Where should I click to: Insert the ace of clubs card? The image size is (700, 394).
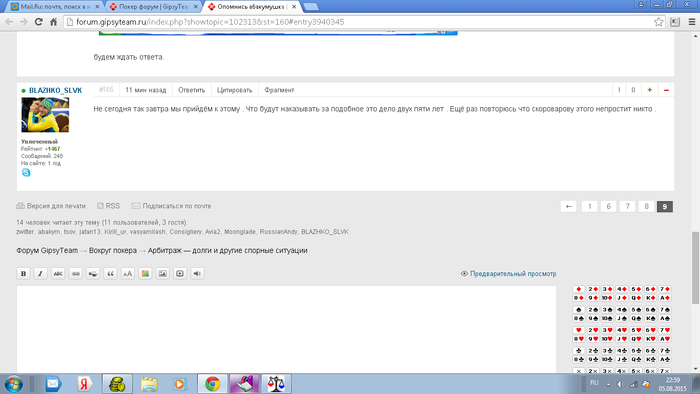pyautogui.click(x=665, y=359)
